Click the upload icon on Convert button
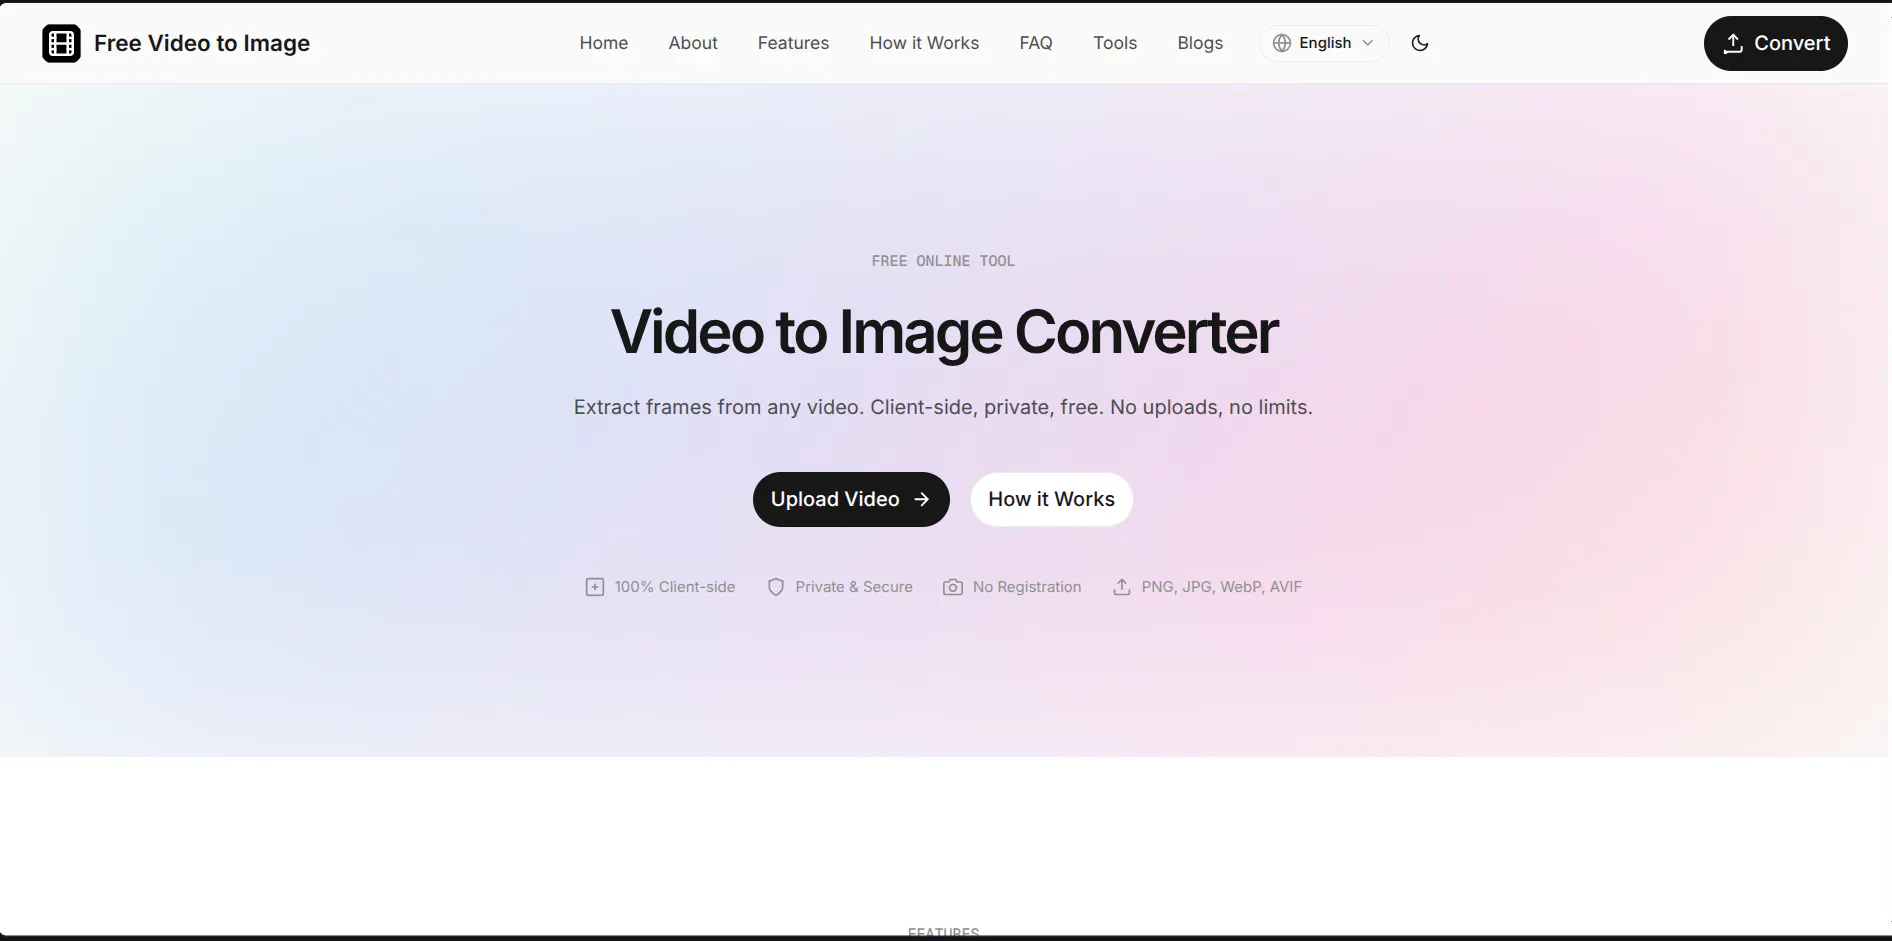Screen dimensions: 1892x941 [1733, 43]
